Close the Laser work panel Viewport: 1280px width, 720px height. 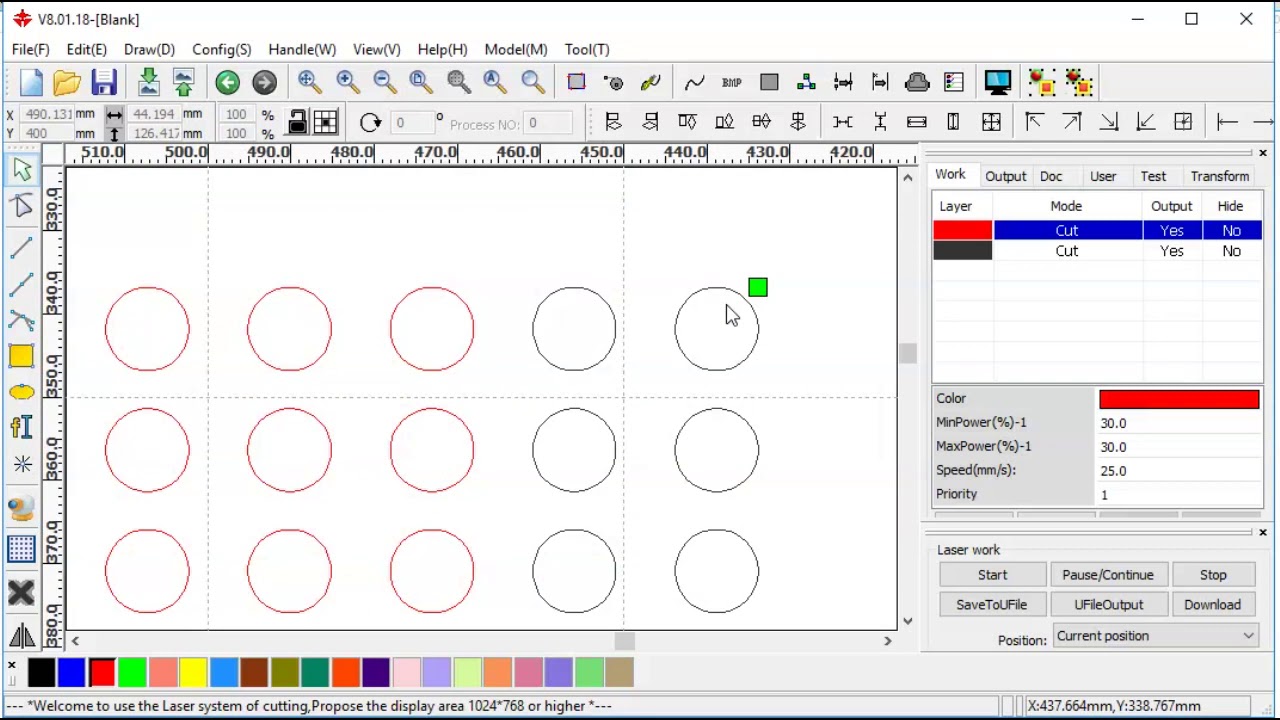point(1262,532)
